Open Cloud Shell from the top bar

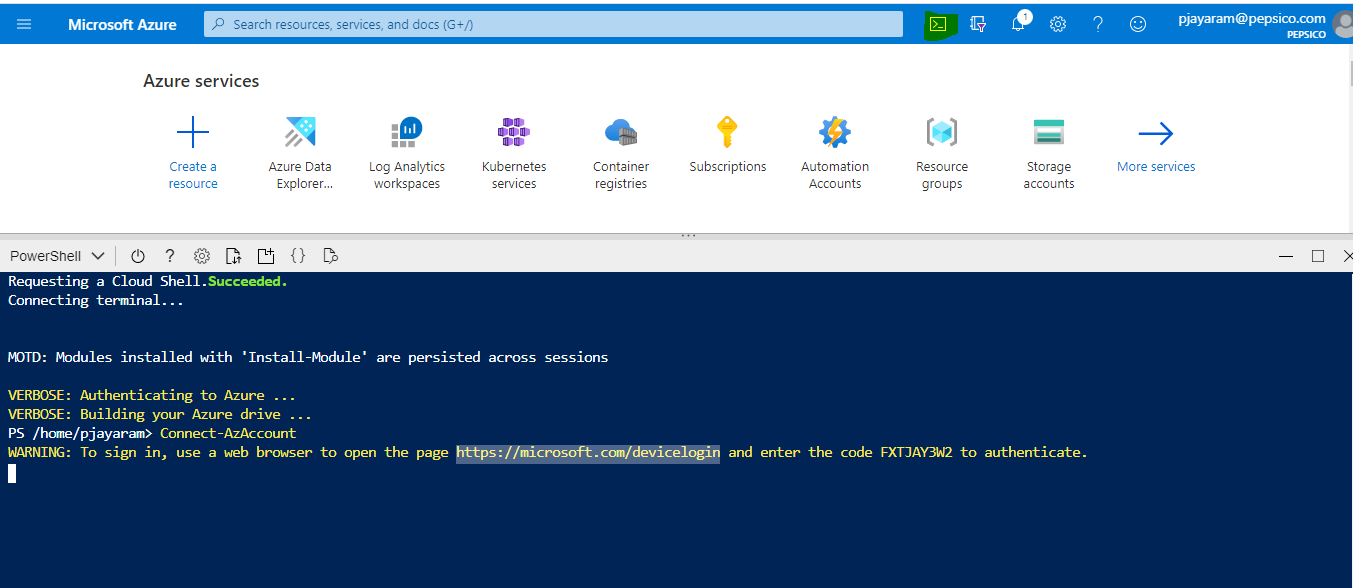938,24
